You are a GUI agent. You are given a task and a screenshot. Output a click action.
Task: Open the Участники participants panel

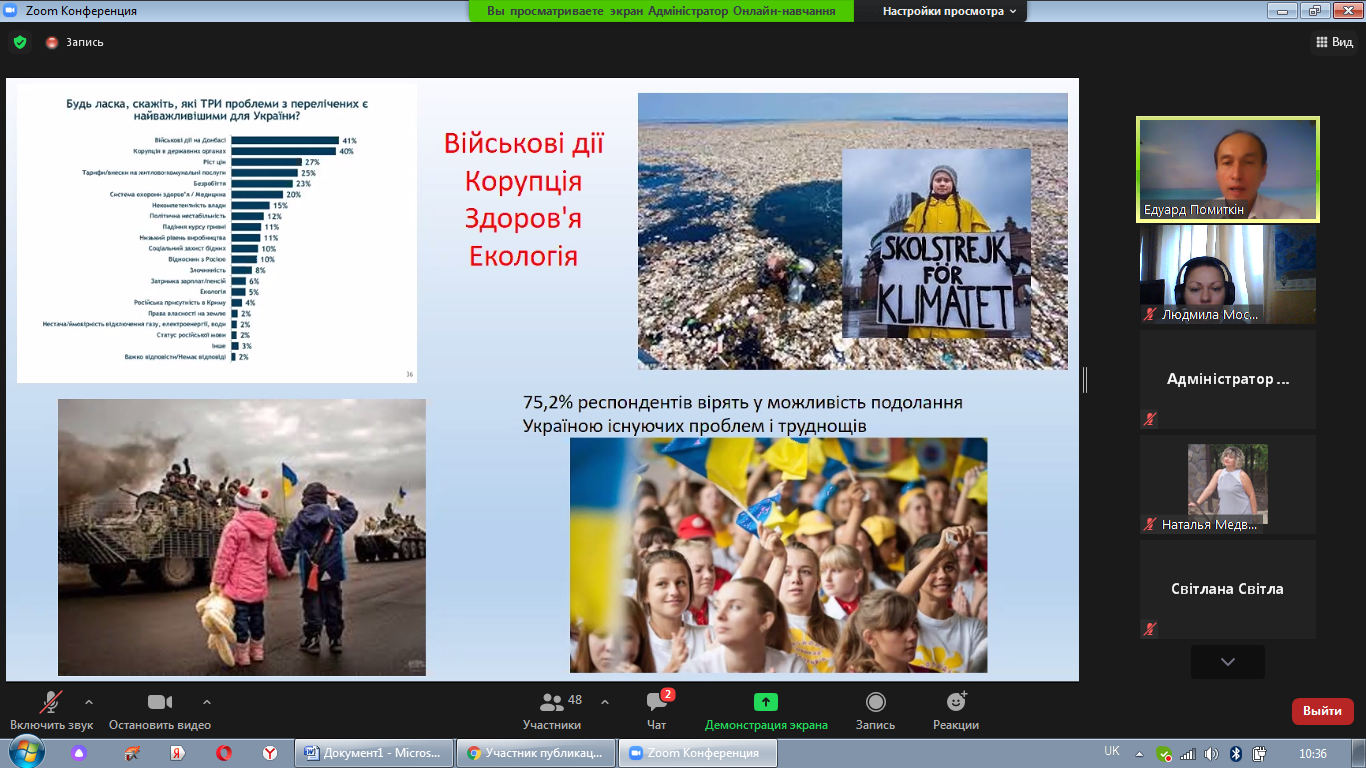(552, 702)
